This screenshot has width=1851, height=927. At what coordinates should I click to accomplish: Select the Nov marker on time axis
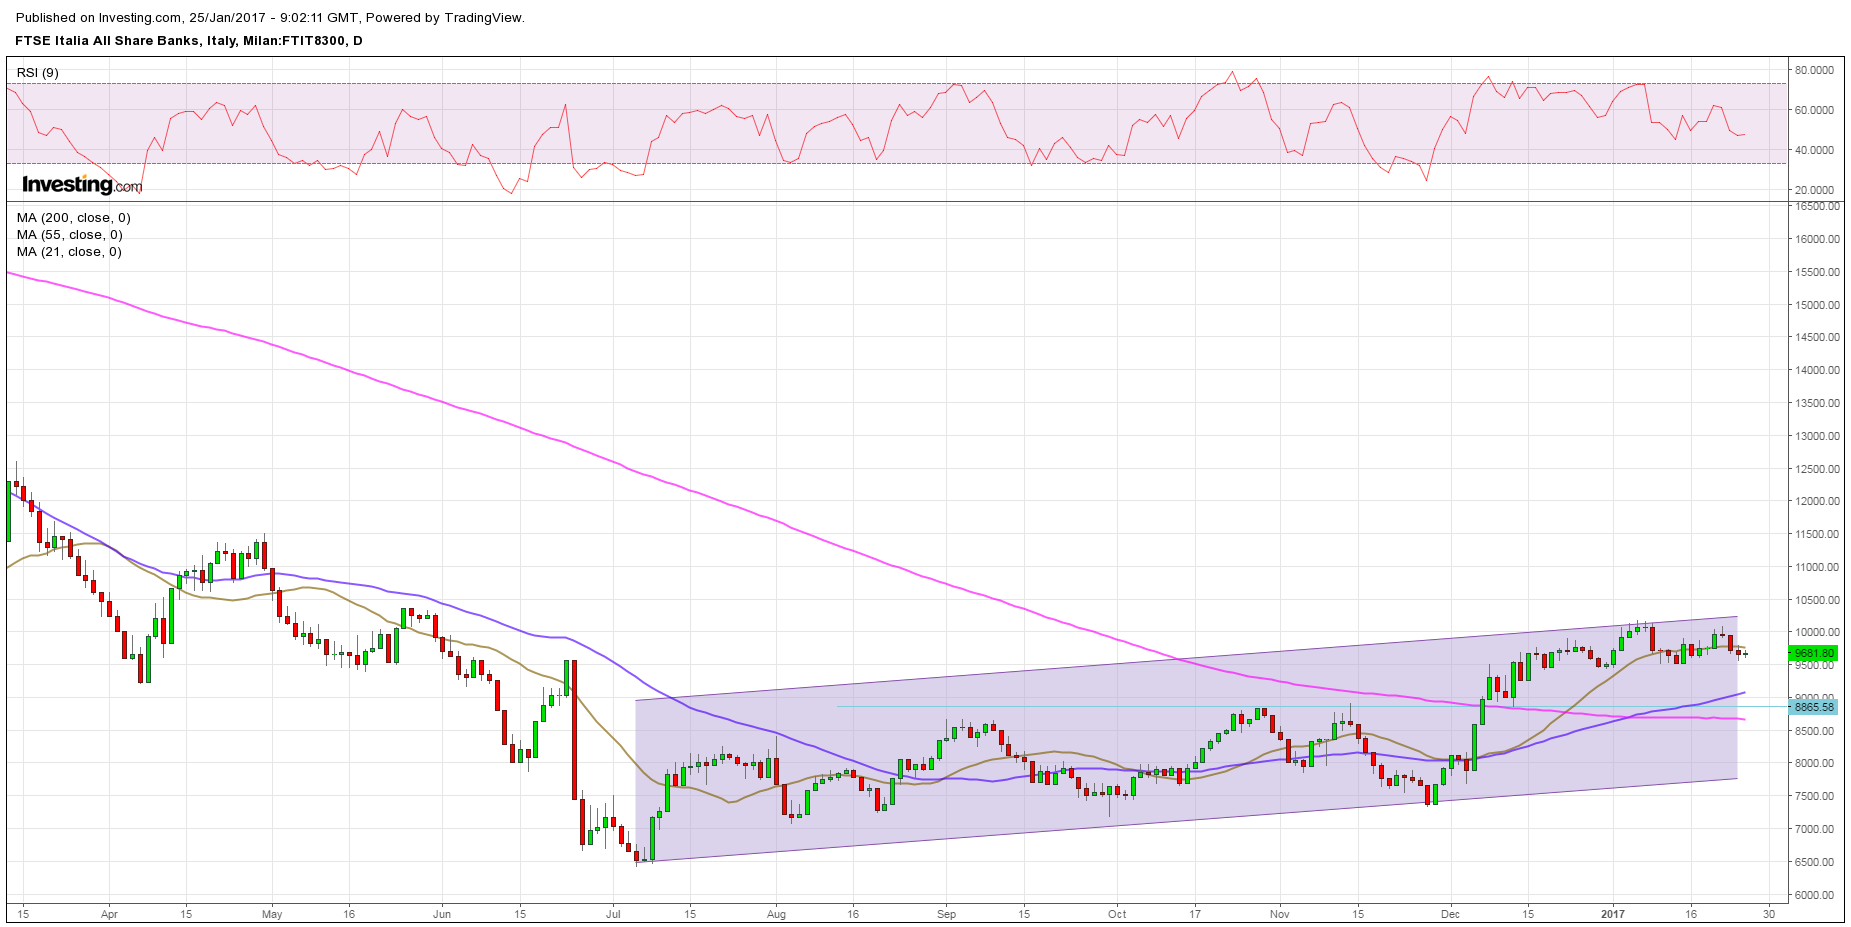(1279, 914)
